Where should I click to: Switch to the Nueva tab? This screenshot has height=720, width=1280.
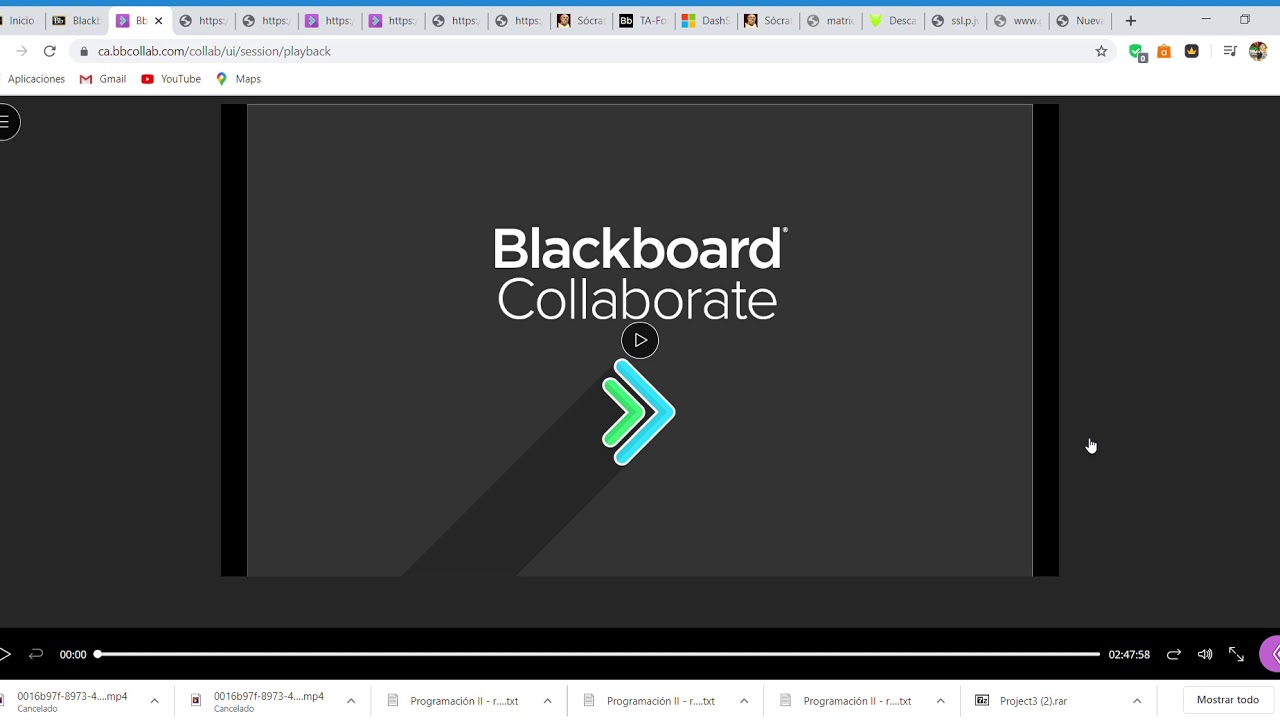[x=1080, y=20]
